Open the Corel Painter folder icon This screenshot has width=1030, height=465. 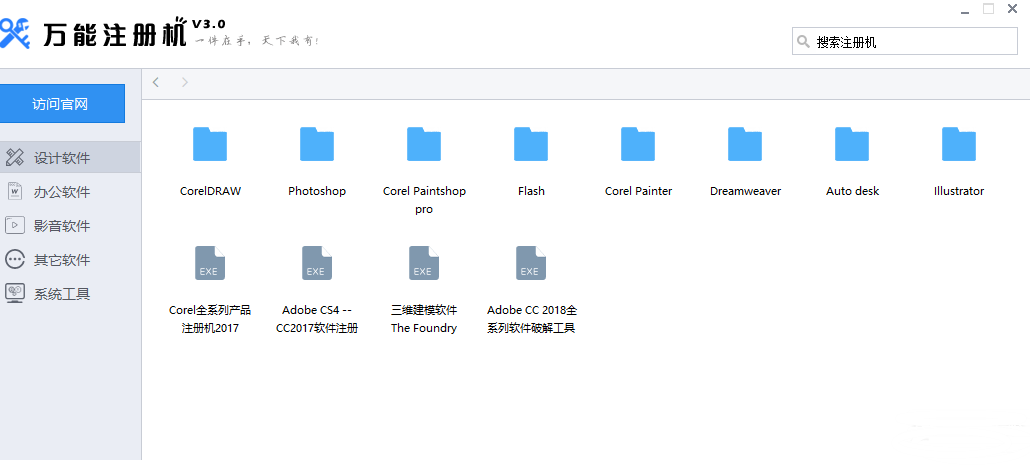[x=638, y=144]
